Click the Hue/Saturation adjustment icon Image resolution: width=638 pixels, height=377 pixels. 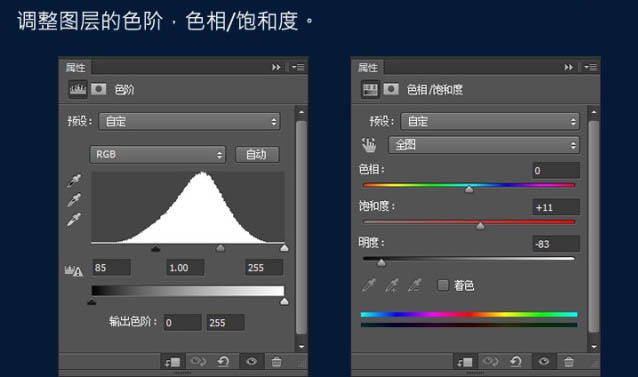point(370,89)
